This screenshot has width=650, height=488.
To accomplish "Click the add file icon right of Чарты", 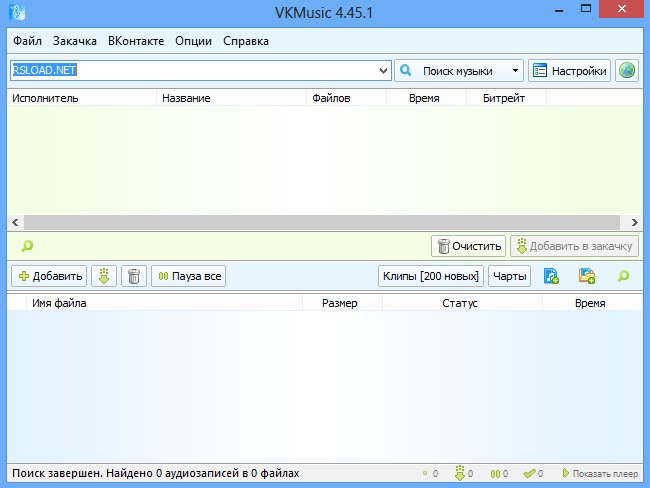I will point(551,276).
